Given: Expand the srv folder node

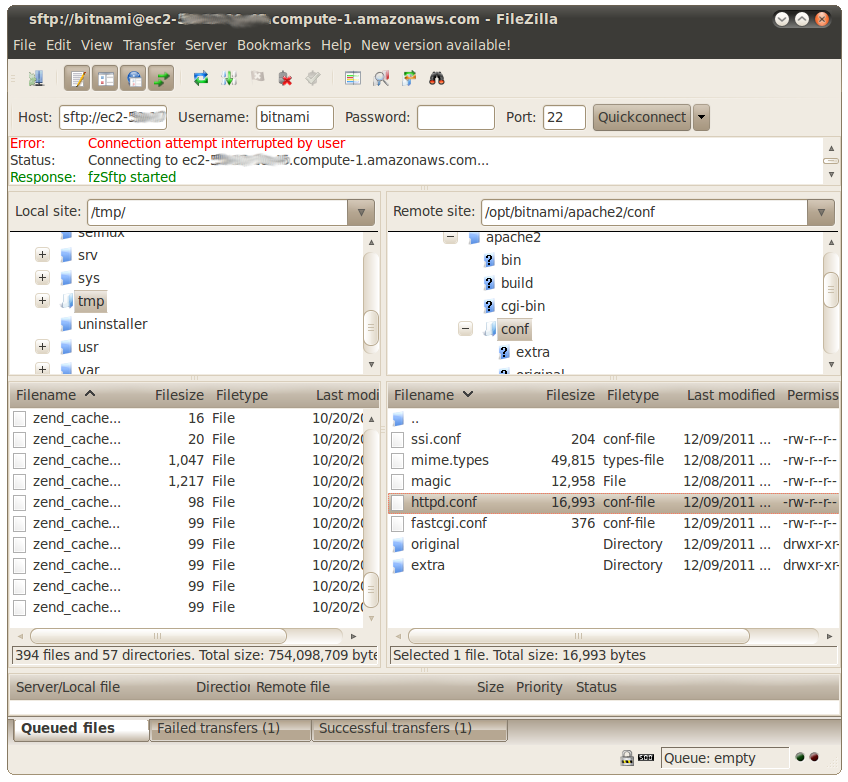Looking at the screenshot, I should [x=42, y=254].
